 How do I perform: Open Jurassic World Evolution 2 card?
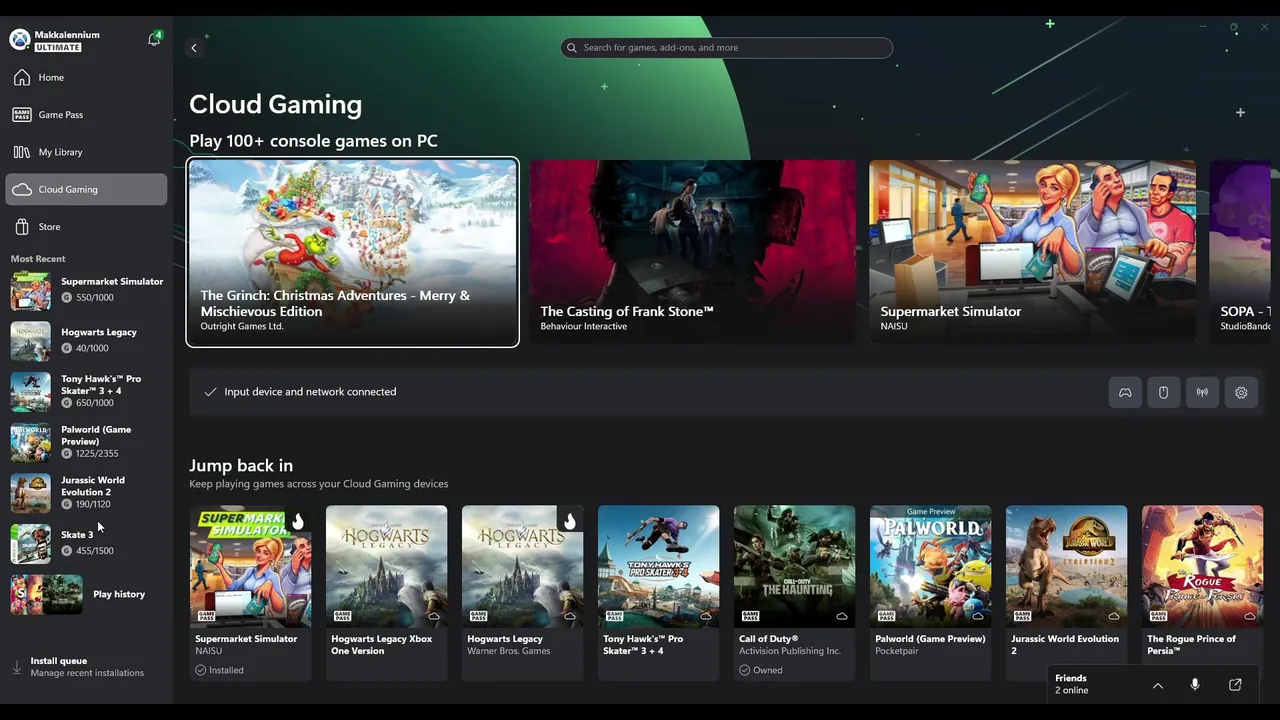point(1066,593)
